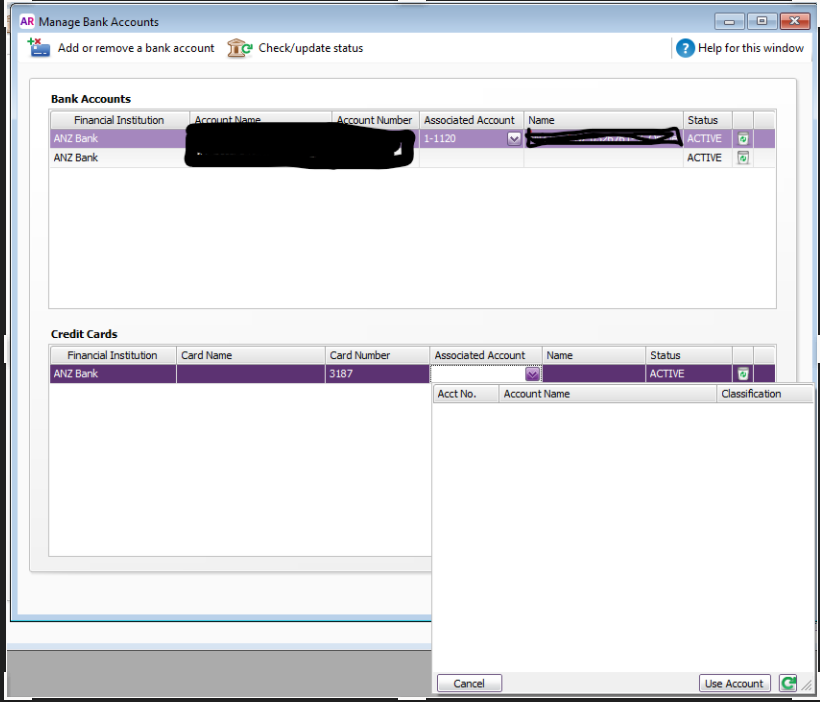This screenshot has height=702, width=820.
Task: Sort by Acct No. column header
Action: [x=457, y=394]
